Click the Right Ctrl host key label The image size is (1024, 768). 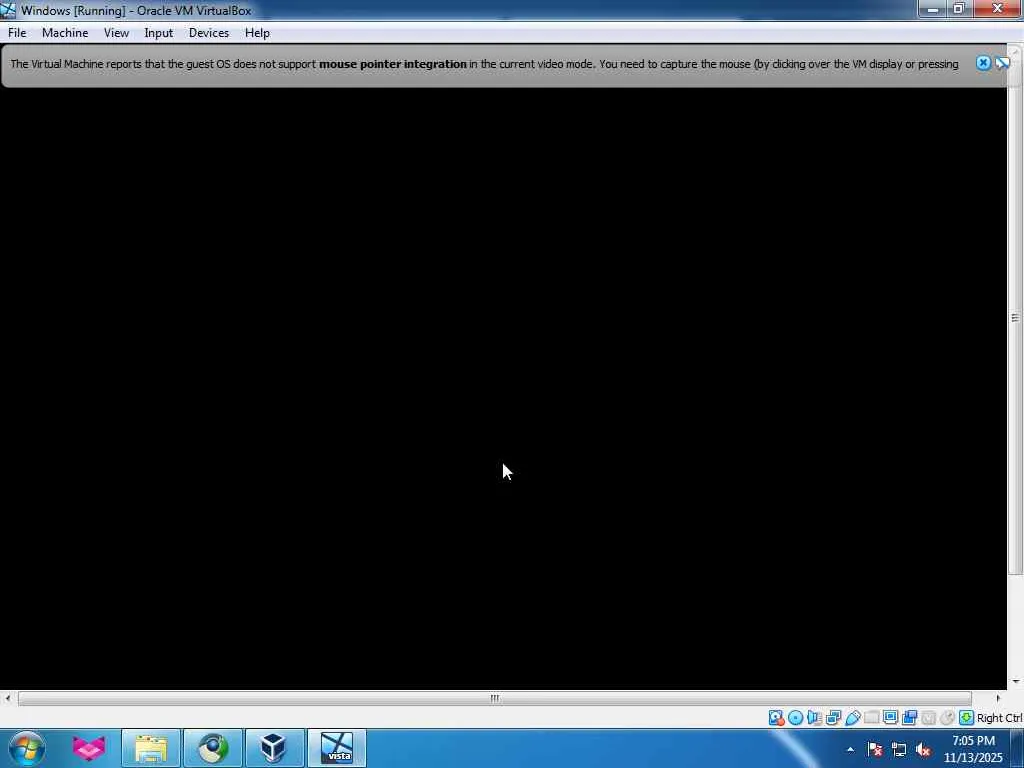(x=1000, y=718)
